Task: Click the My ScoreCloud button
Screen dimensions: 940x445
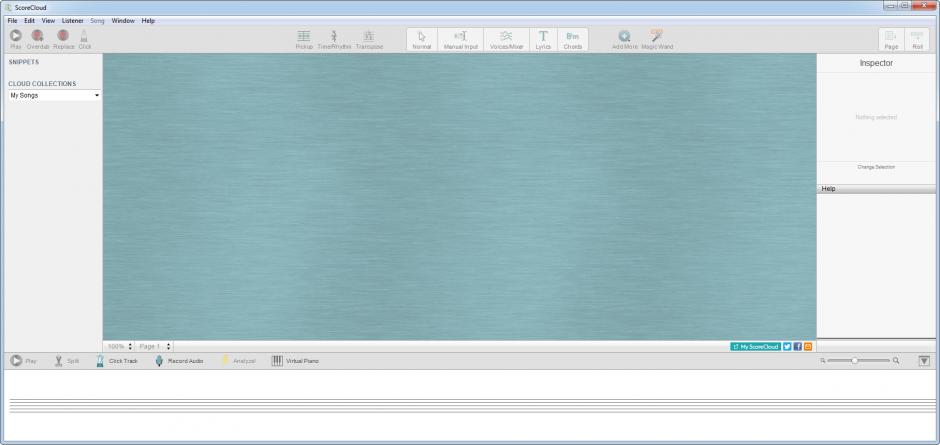Action: coord(755,347)
